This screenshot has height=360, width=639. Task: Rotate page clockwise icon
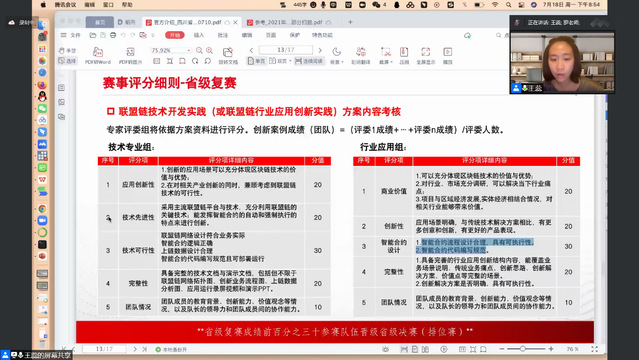pos(195,61)
